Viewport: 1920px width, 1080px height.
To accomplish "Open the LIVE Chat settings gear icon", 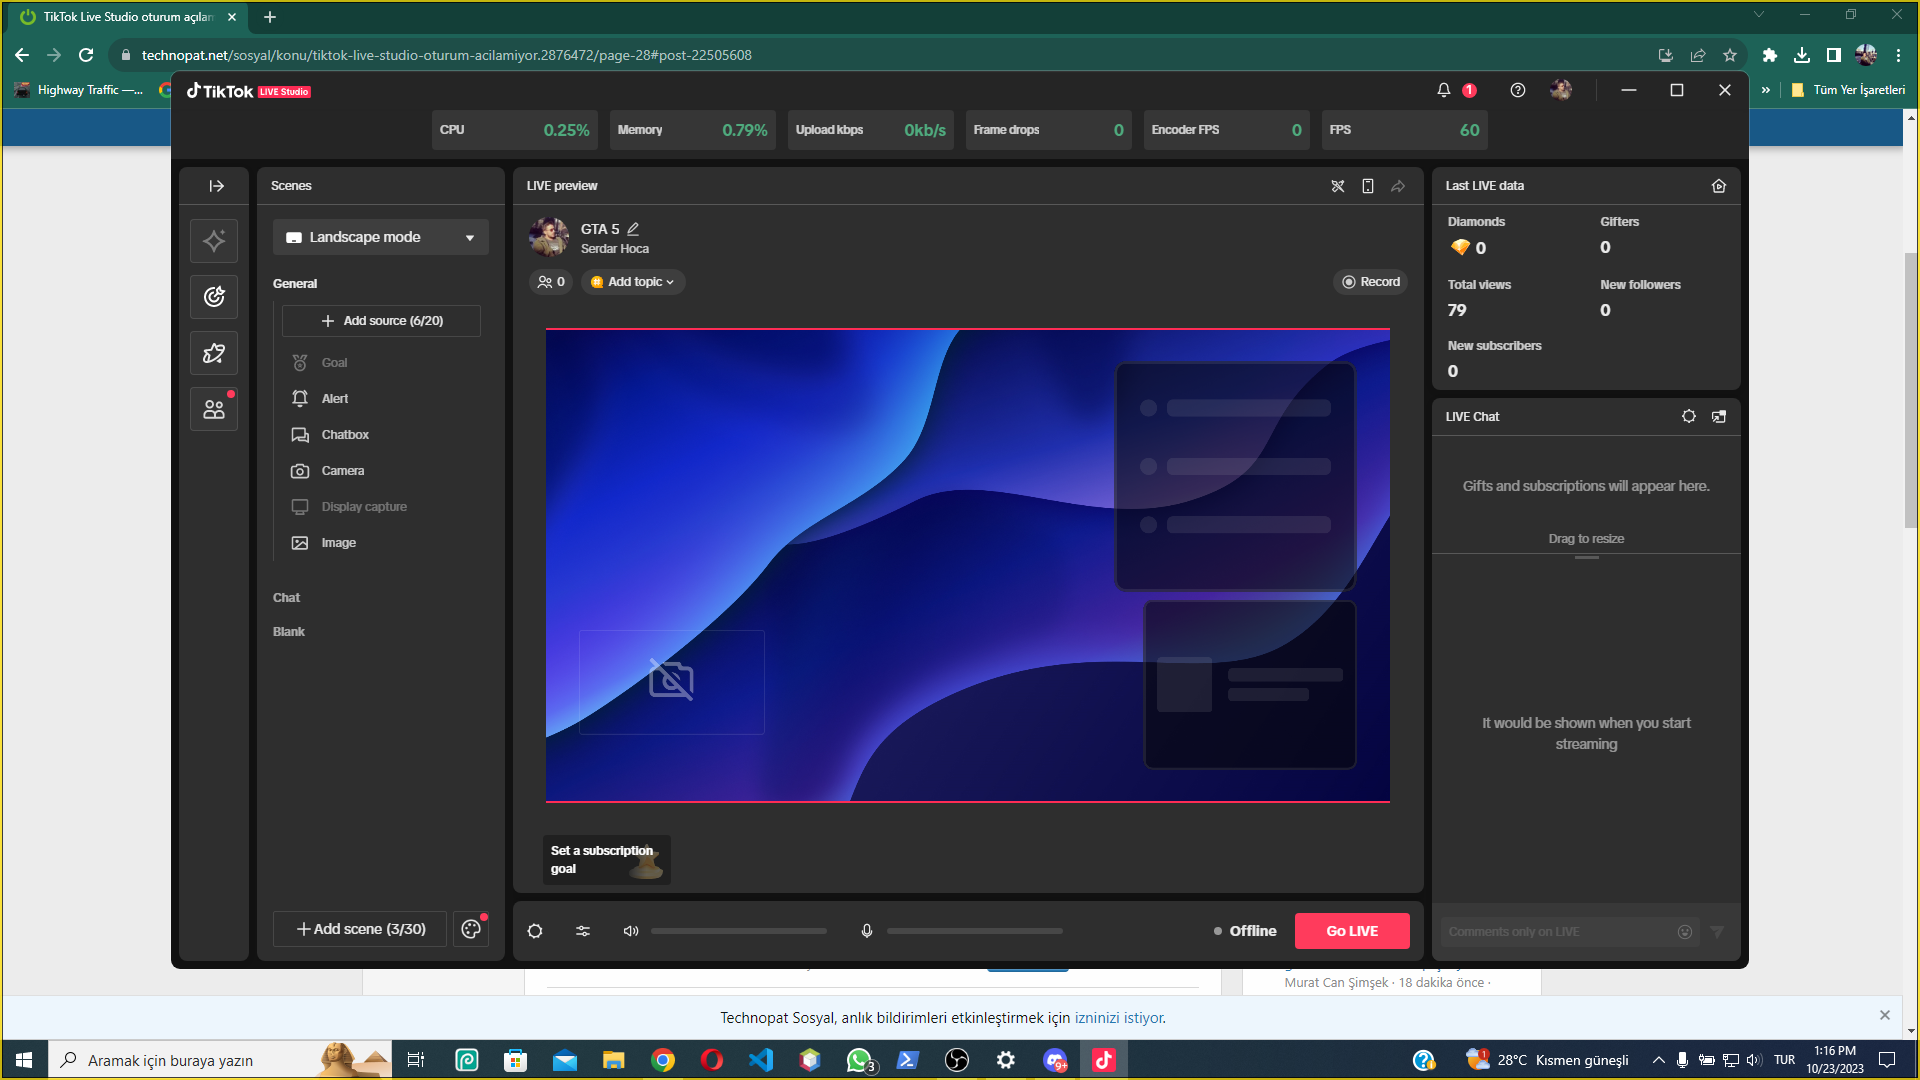I will click(1688, 417).
